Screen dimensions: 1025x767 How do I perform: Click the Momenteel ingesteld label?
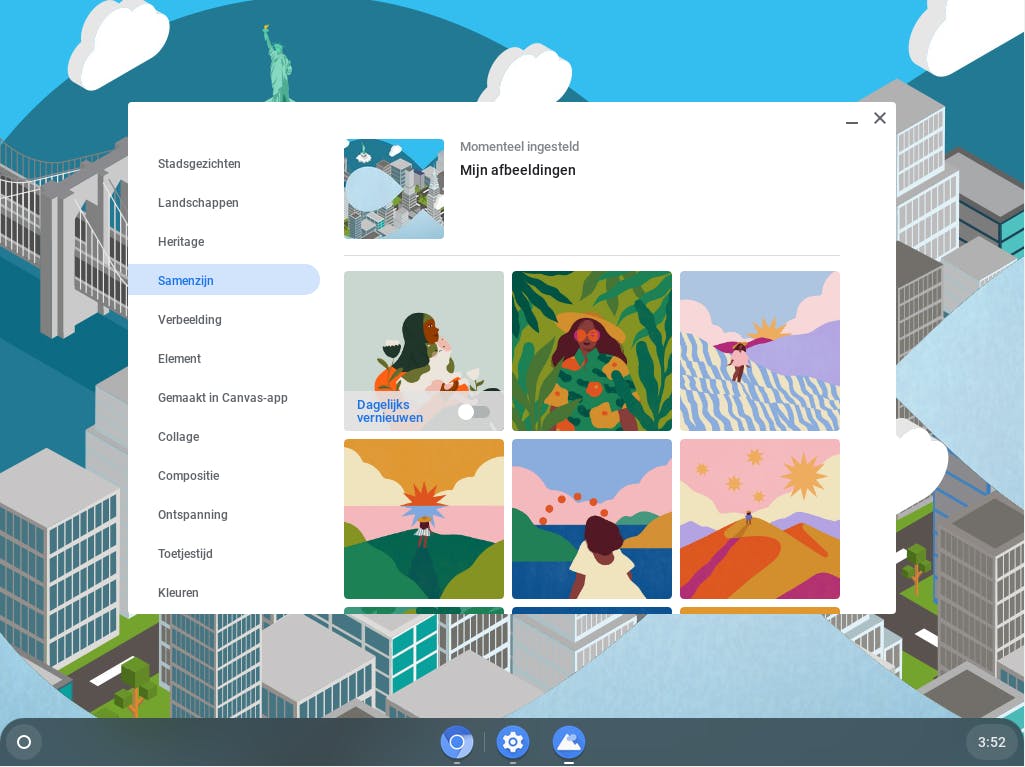[x=520, y=146]
